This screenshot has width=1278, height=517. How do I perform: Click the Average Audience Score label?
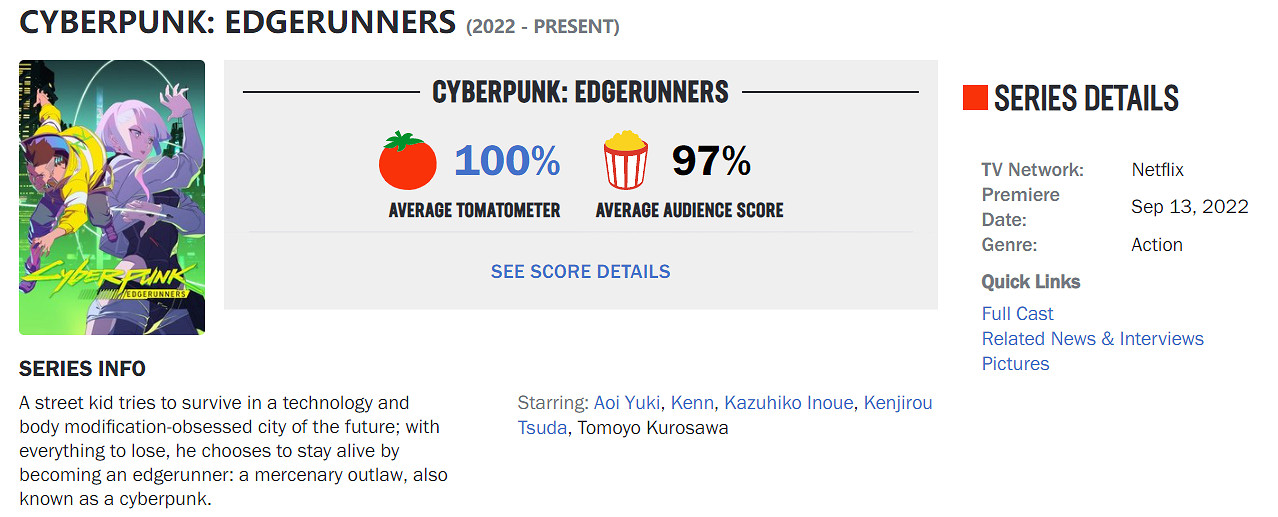[x=689, y=210]
